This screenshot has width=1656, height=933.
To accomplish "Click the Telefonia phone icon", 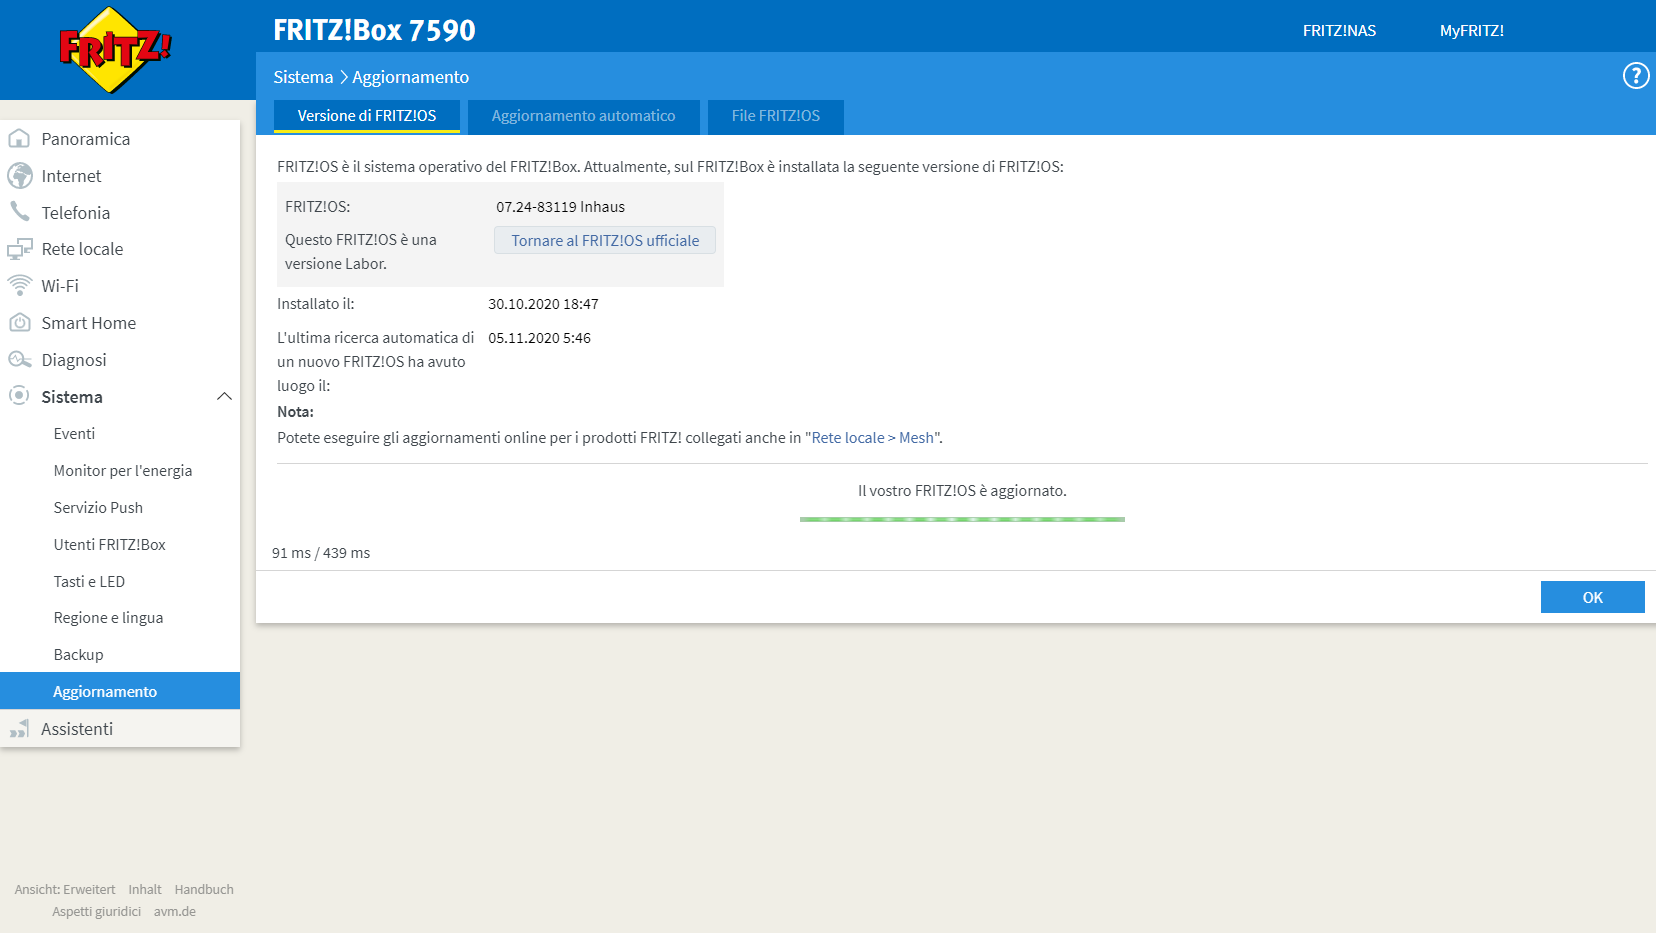I will [19, 212].
